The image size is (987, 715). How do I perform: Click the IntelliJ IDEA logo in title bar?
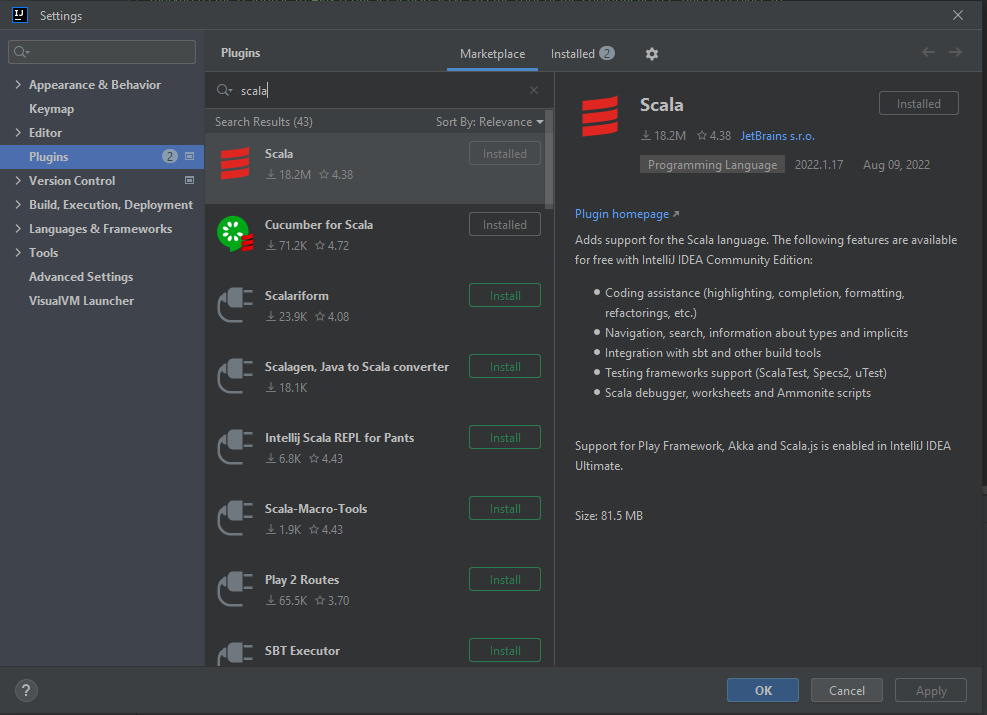tap(20, 15)
